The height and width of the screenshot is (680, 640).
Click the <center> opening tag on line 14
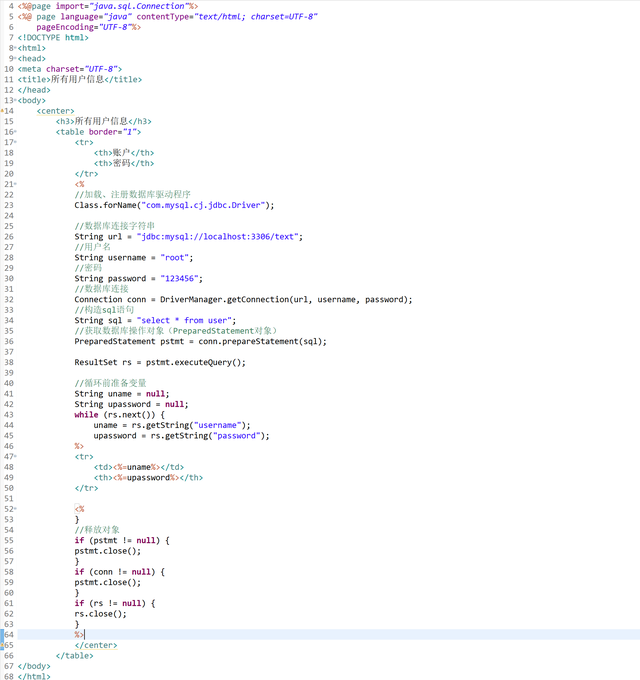pyautogui.click(x=56, y=111)
